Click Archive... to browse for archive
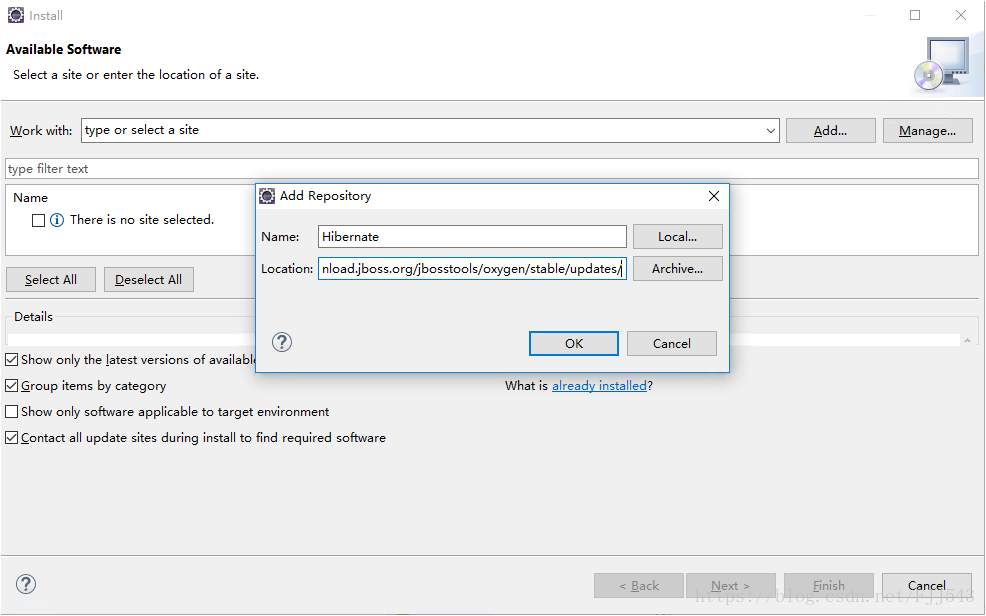Screen dimensions: 986x616 pyautogui.click(x=677, y=269)
